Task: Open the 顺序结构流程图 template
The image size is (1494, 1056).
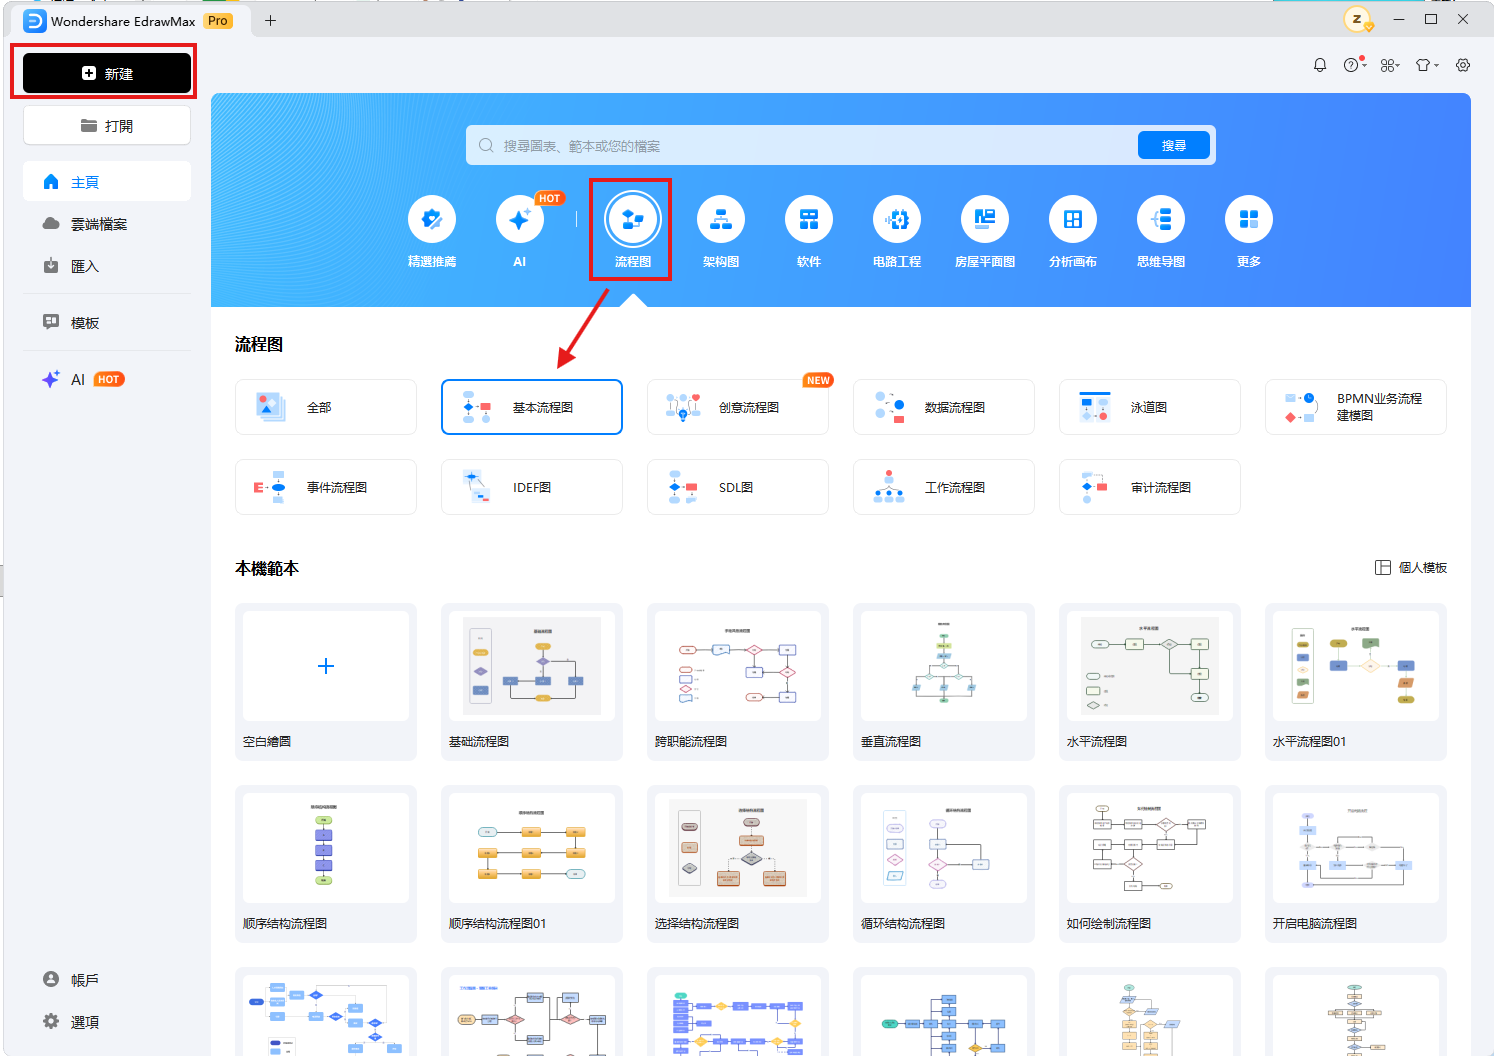Action: click(326, 864)
